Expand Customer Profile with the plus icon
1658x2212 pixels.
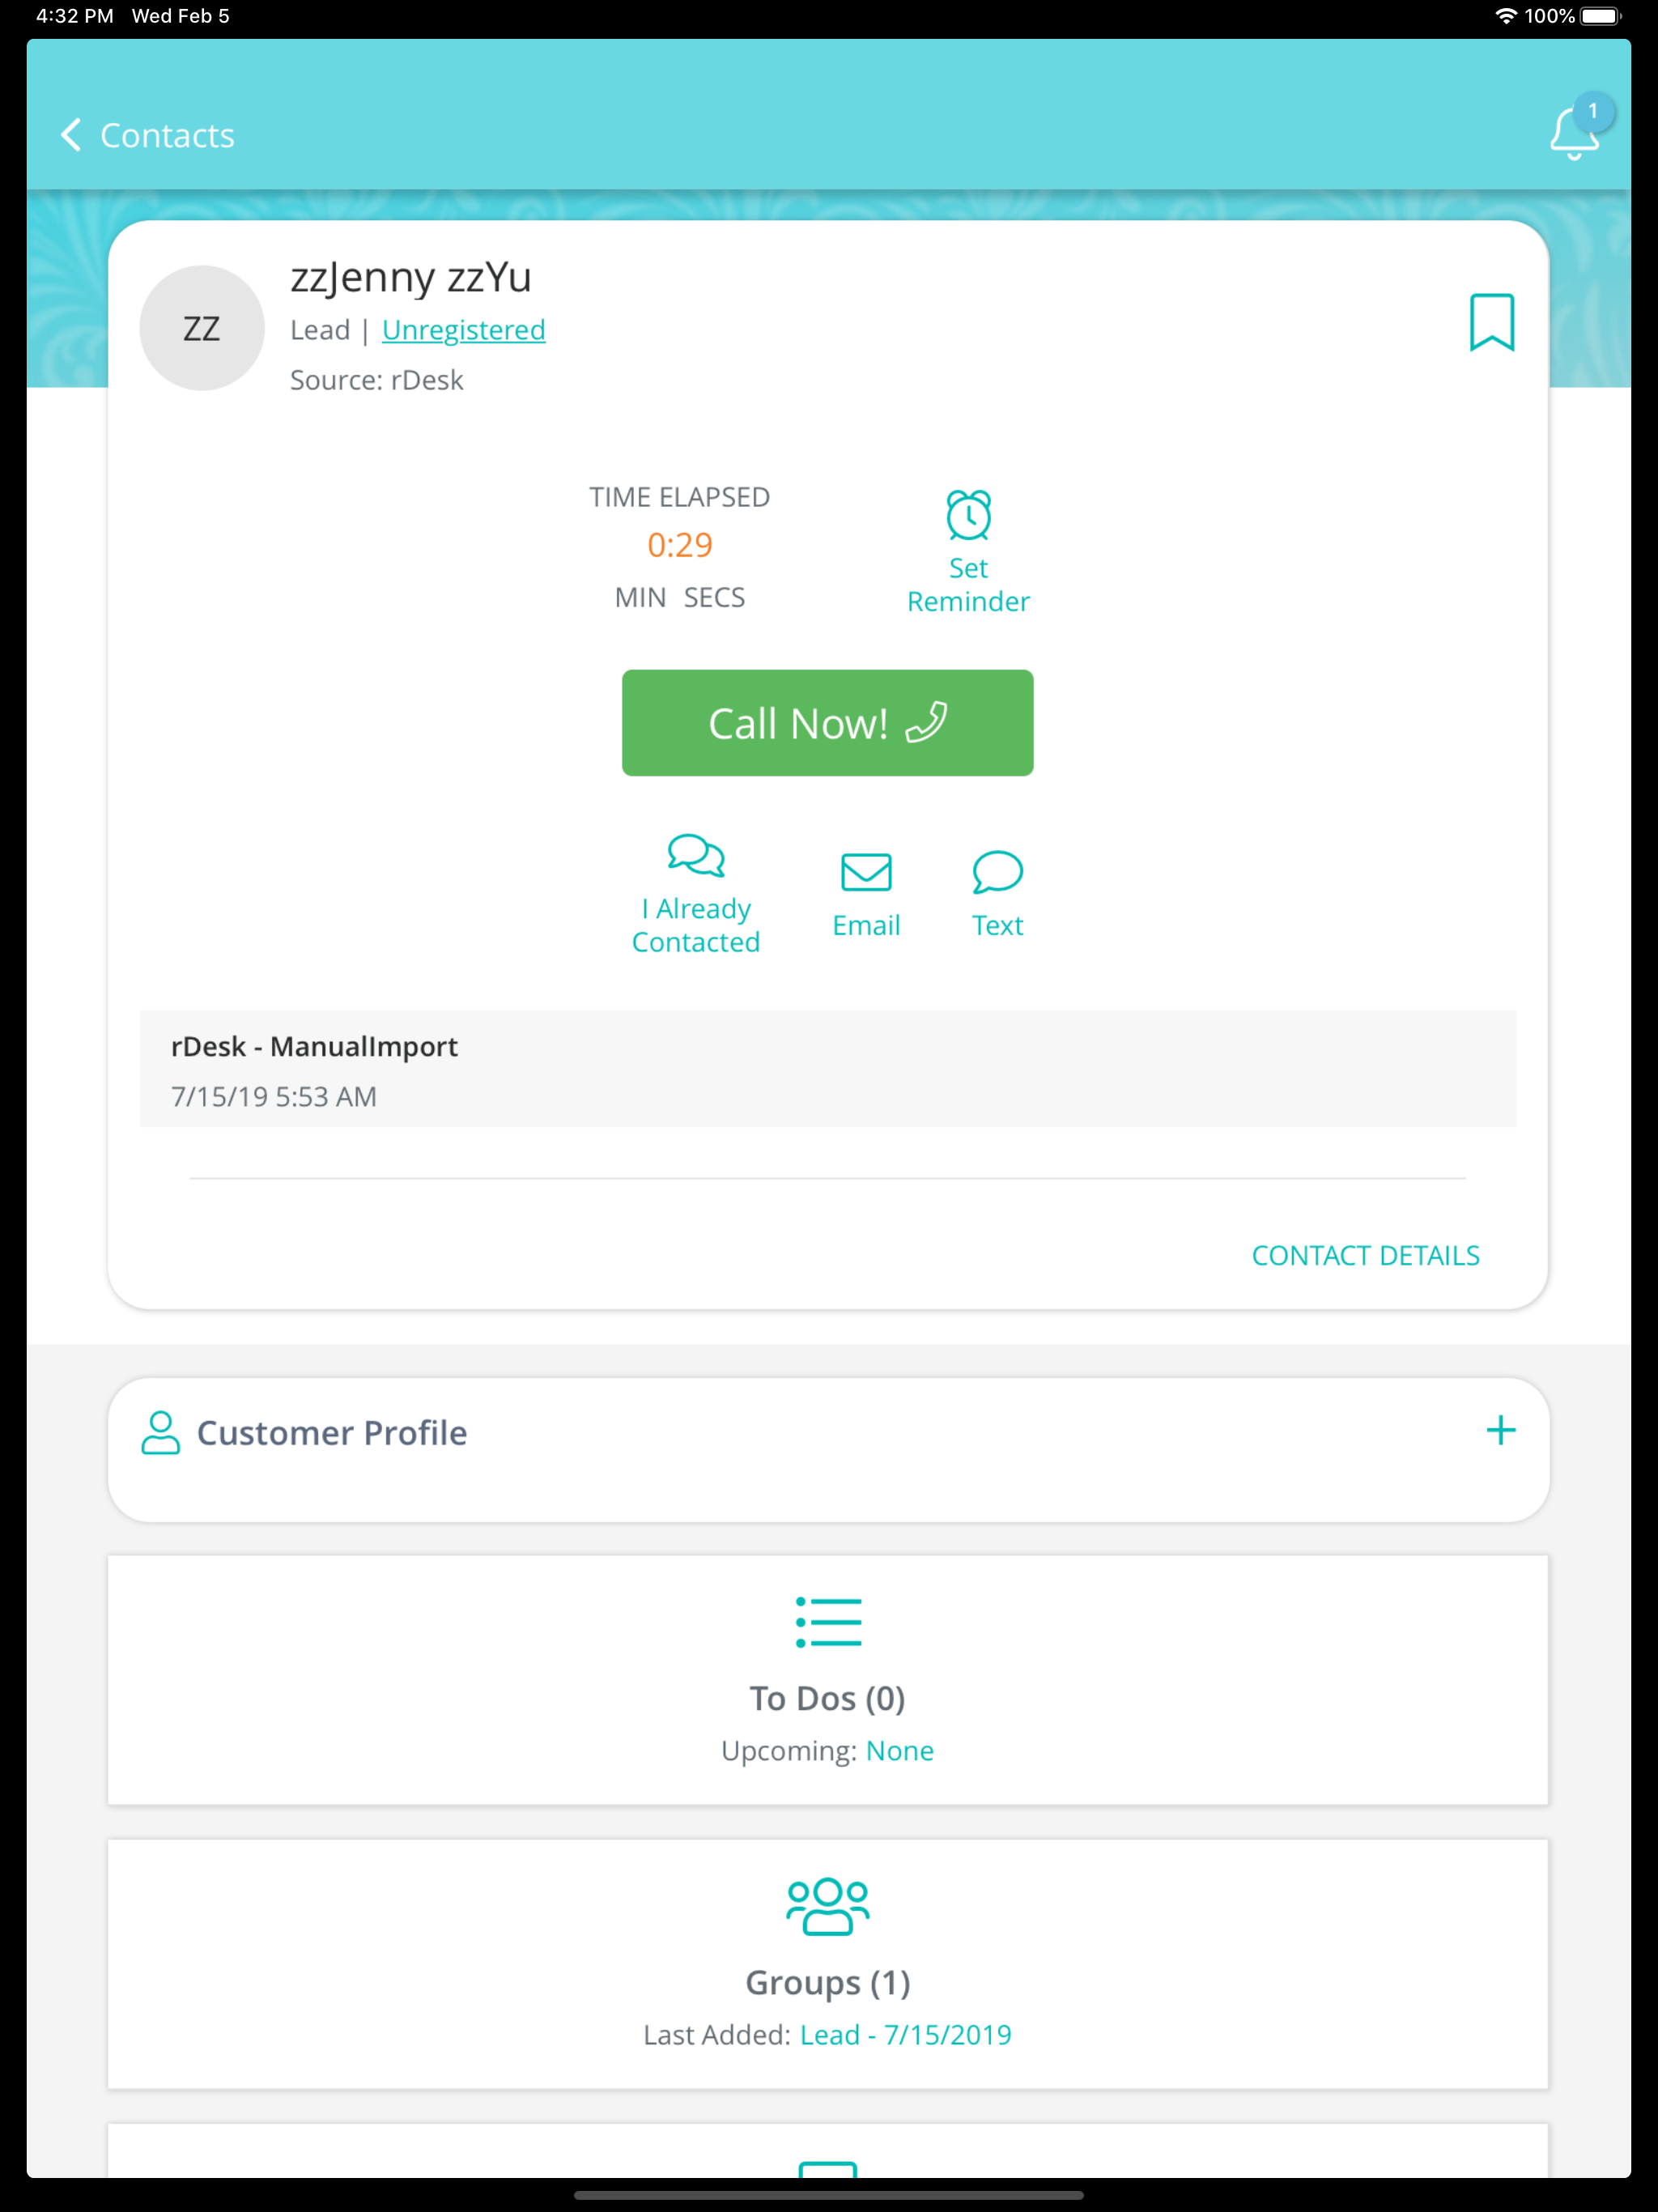coord(1500,1430)
